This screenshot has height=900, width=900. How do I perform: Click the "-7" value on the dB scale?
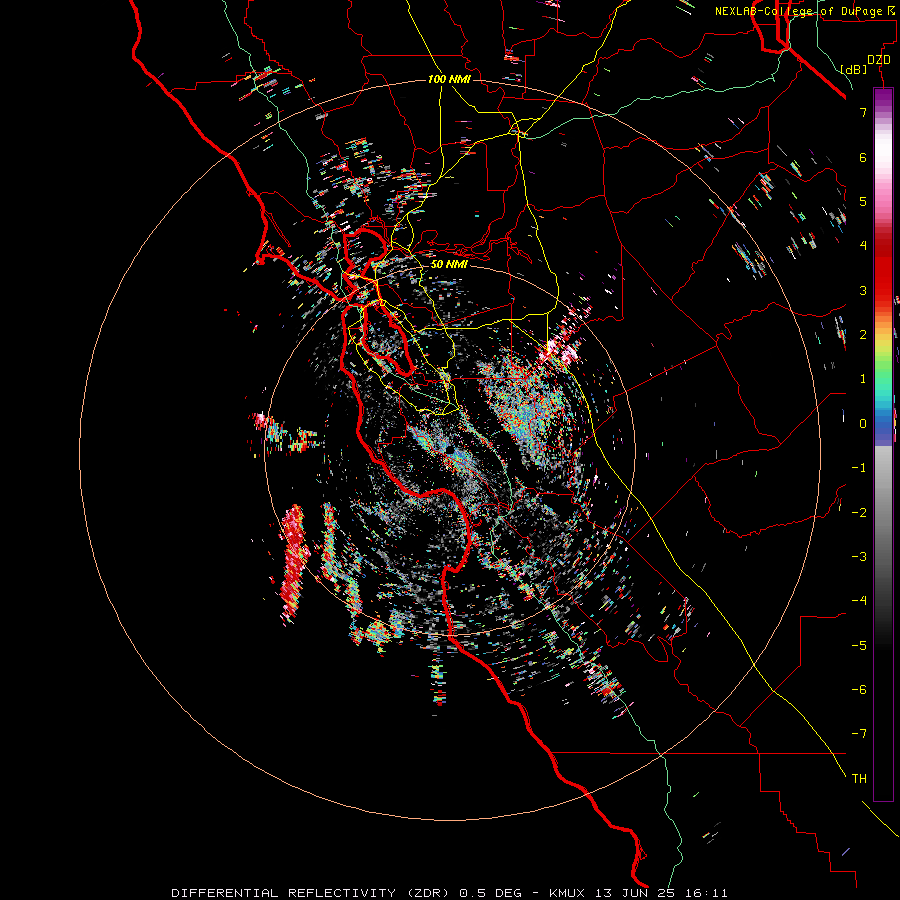coord(859,734)
